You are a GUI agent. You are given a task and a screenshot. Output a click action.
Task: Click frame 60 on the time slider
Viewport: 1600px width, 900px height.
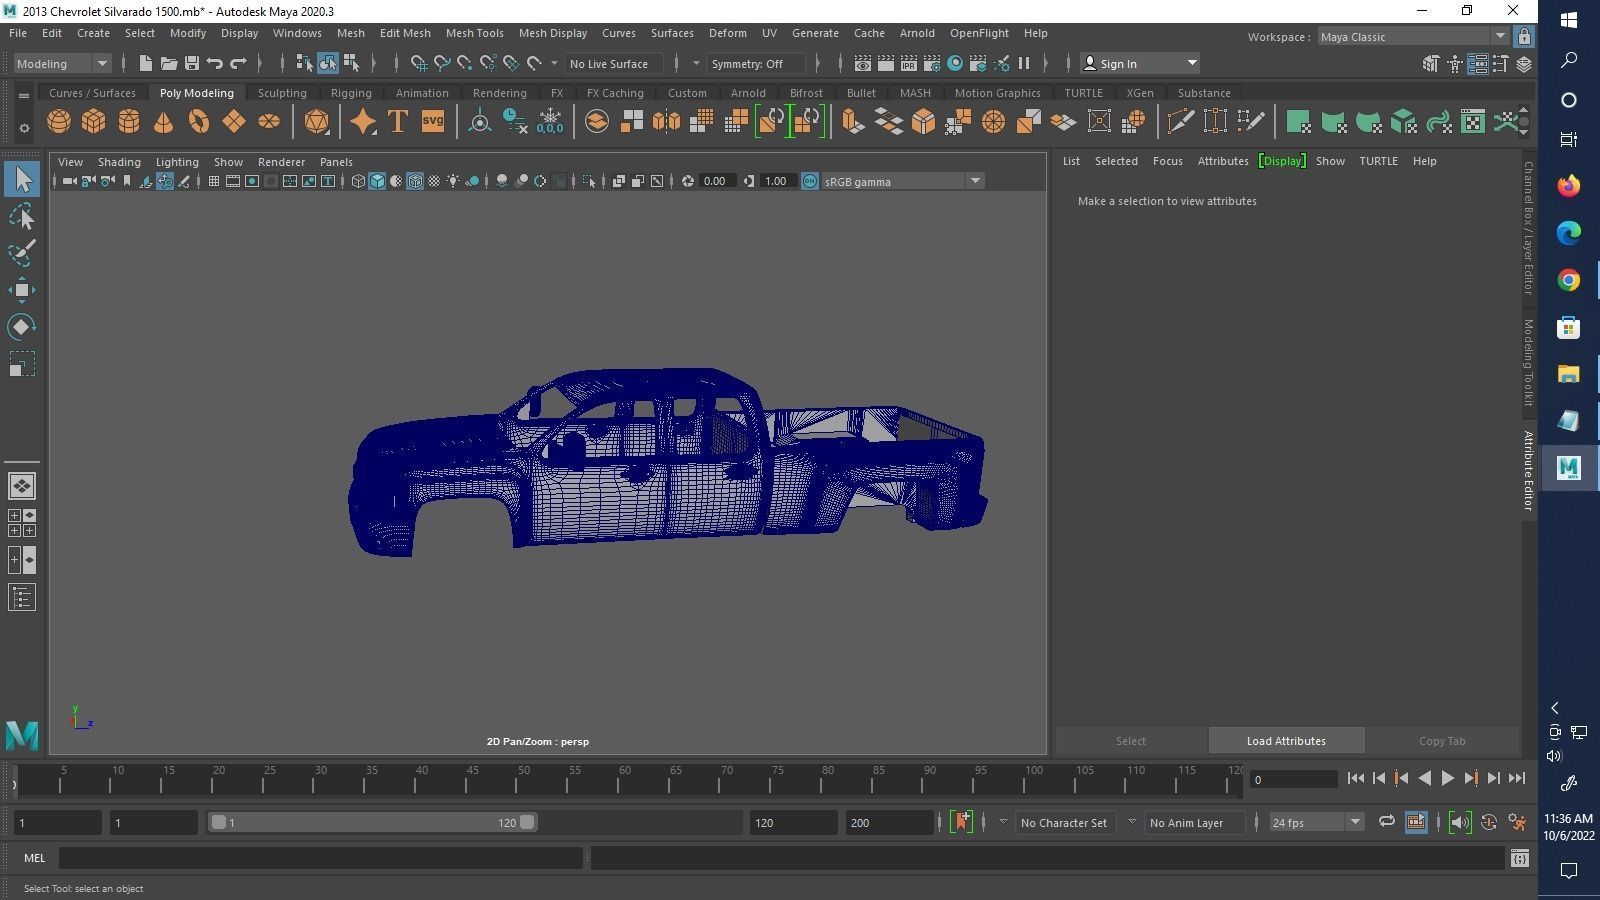625,778
